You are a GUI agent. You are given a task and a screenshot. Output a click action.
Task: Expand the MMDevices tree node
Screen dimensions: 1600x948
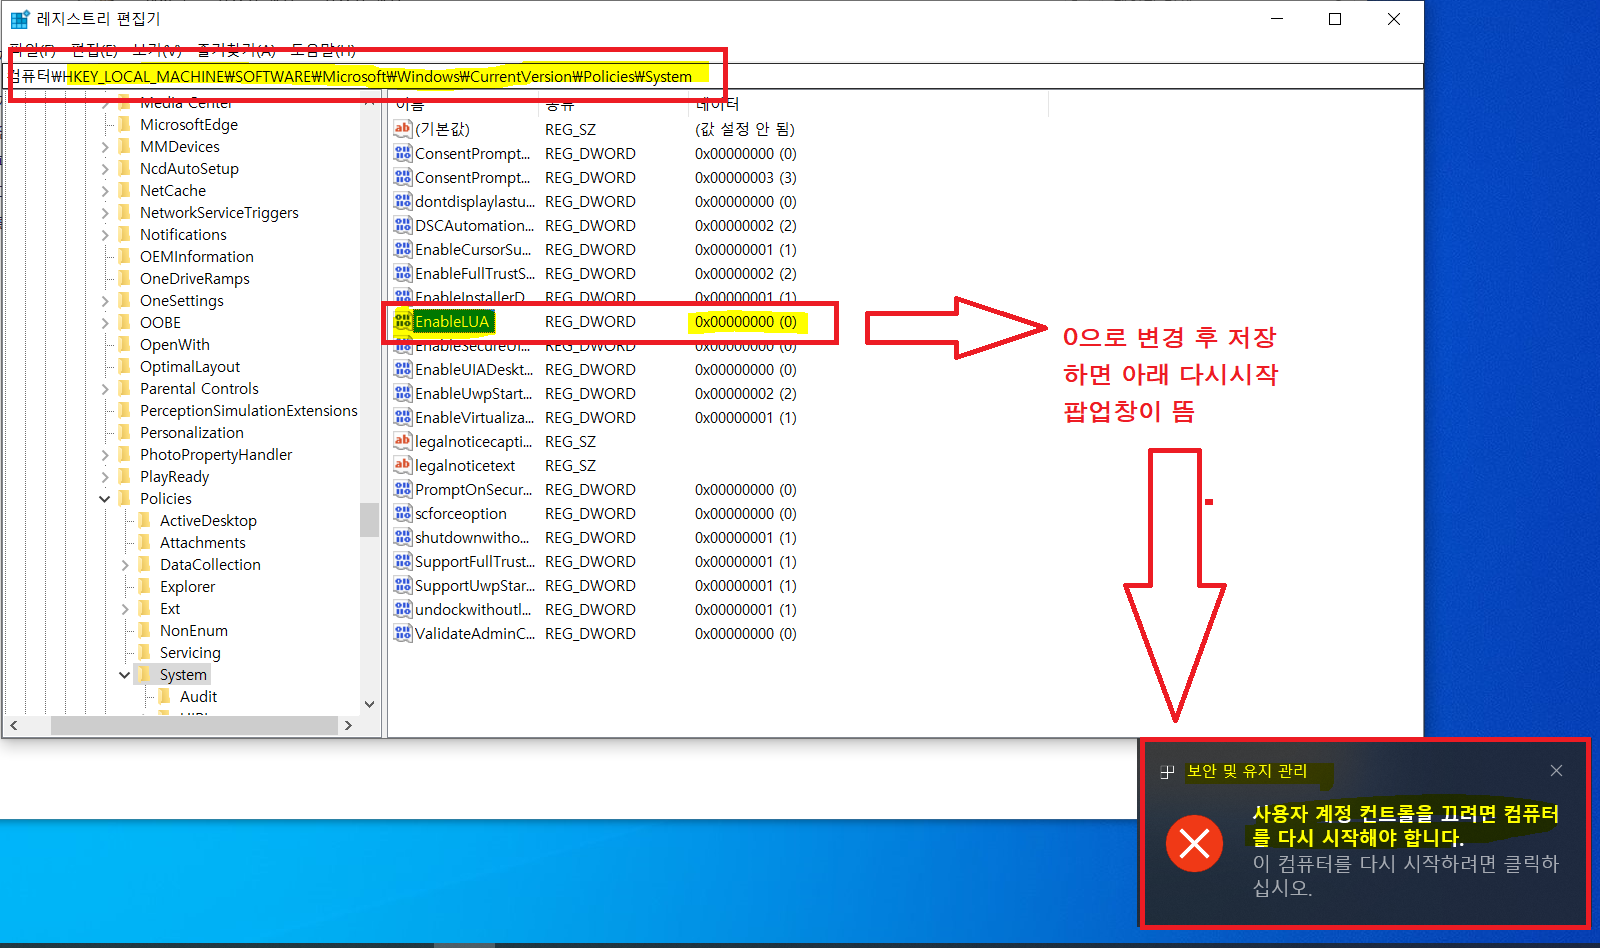click(x=105, y=147)
